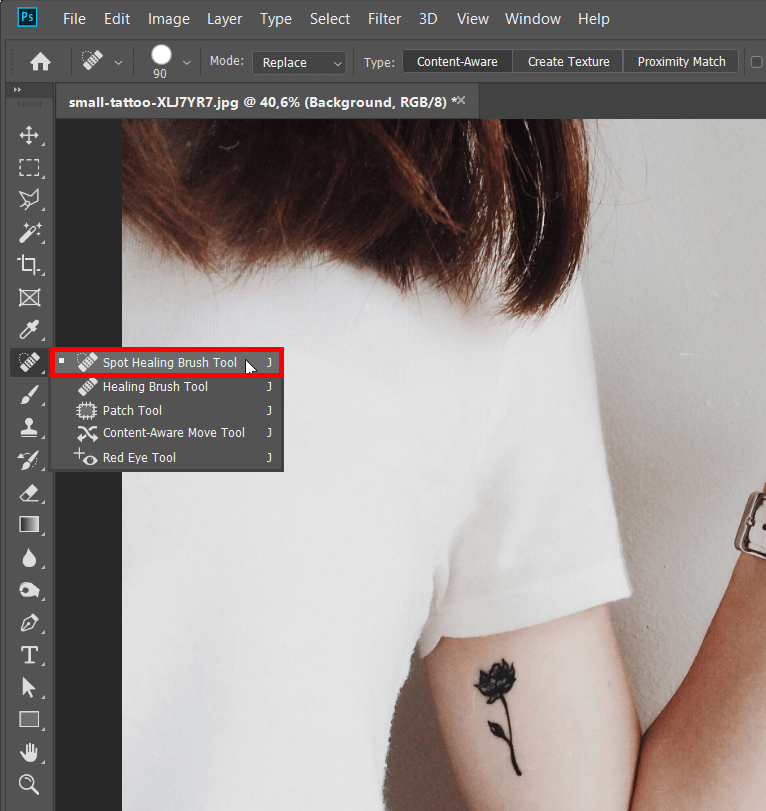Image resolution: width=766 pixels, height=811 pixels.
Task: Choose Proximity Match healing type
Action: tap(681, 62)
